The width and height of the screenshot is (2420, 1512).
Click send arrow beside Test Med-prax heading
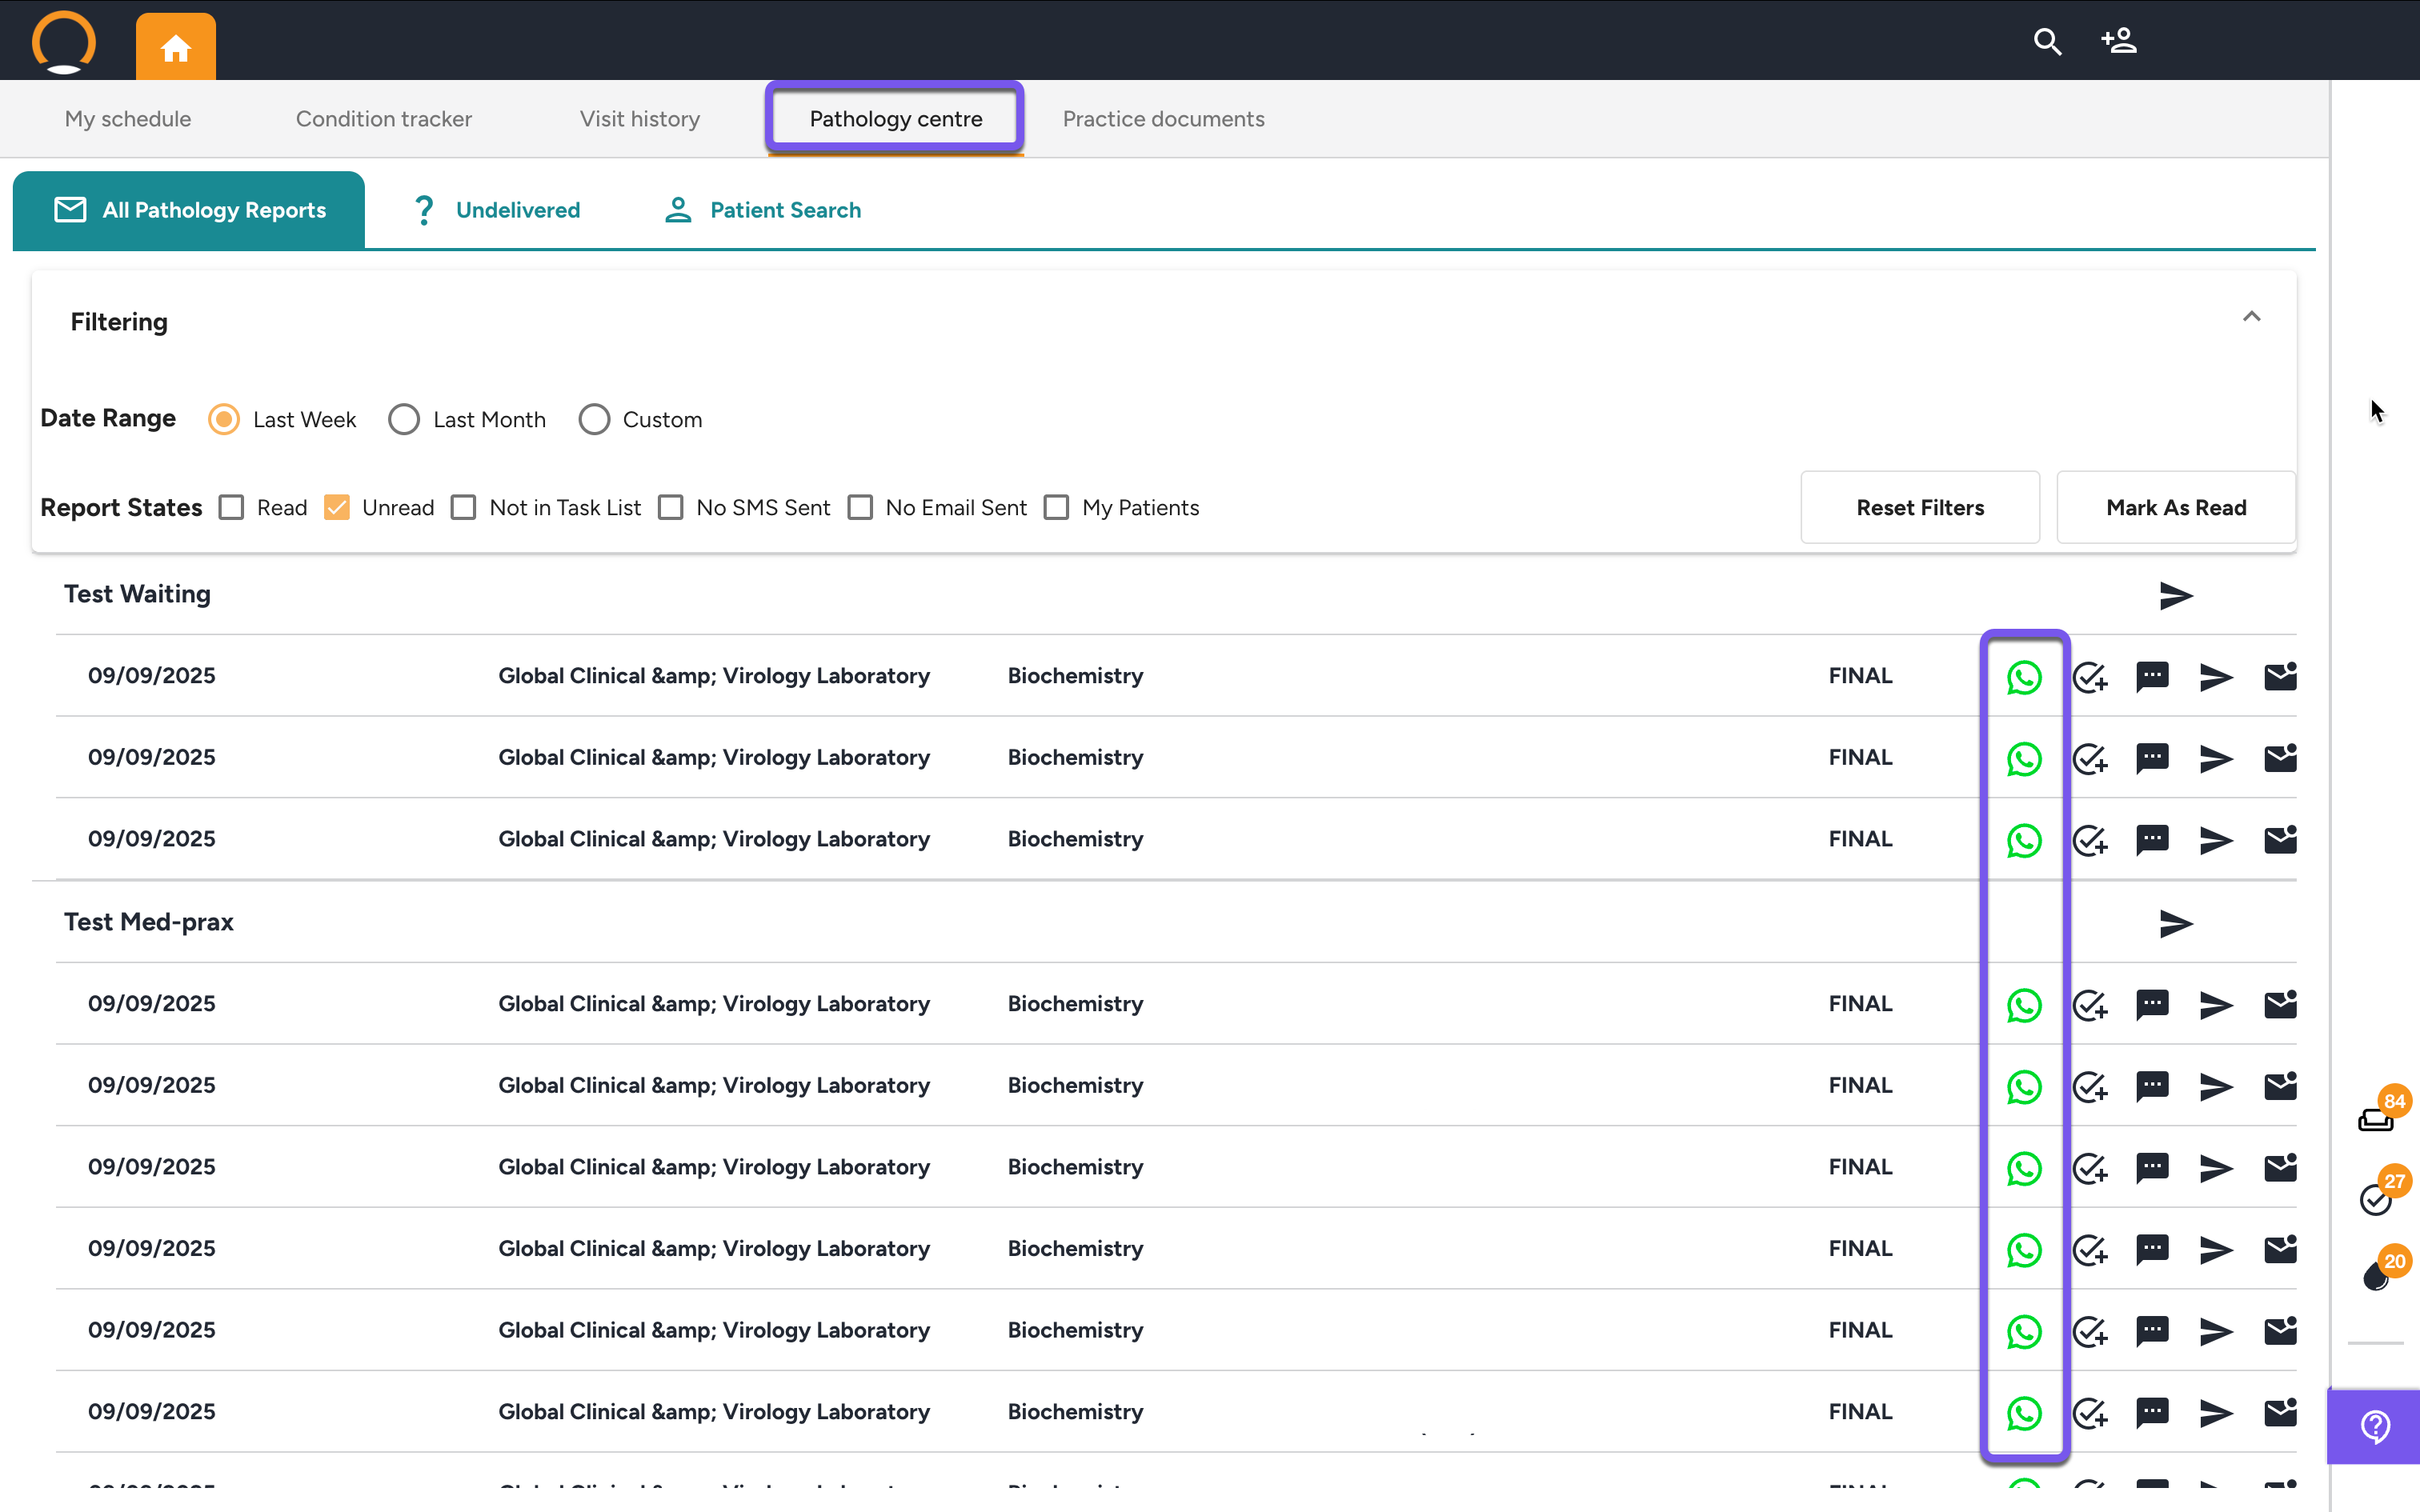coord(2176,923)
